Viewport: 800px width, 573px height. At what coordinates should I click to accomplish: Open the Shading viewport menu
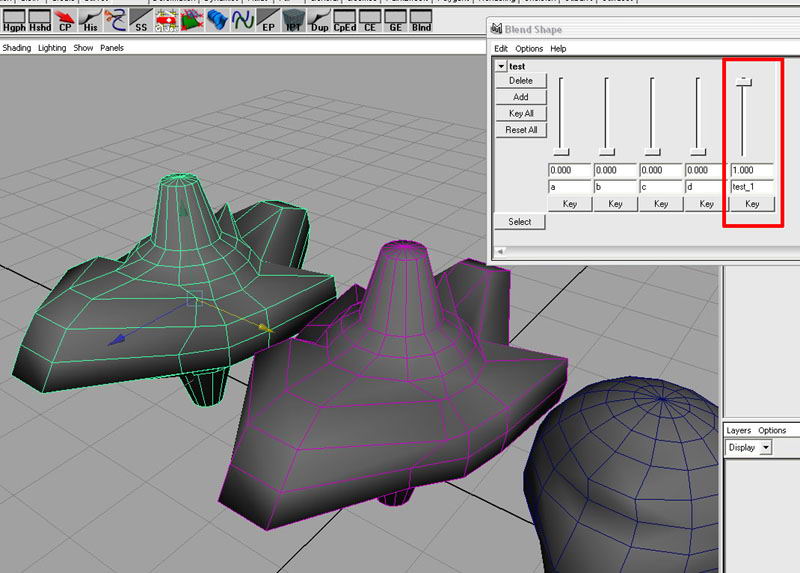[17, 48]
